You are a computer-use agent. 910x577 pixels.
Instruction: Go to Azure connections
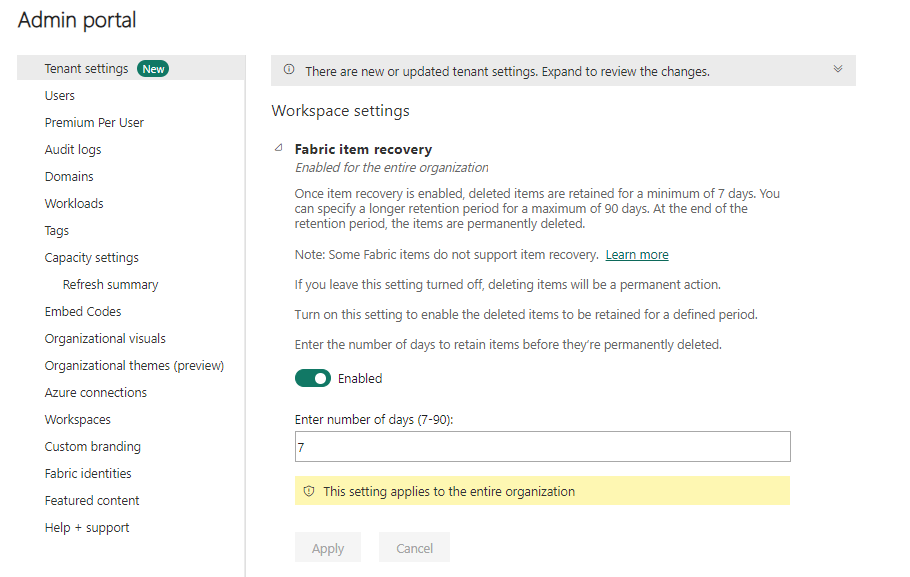pos(95,393)
